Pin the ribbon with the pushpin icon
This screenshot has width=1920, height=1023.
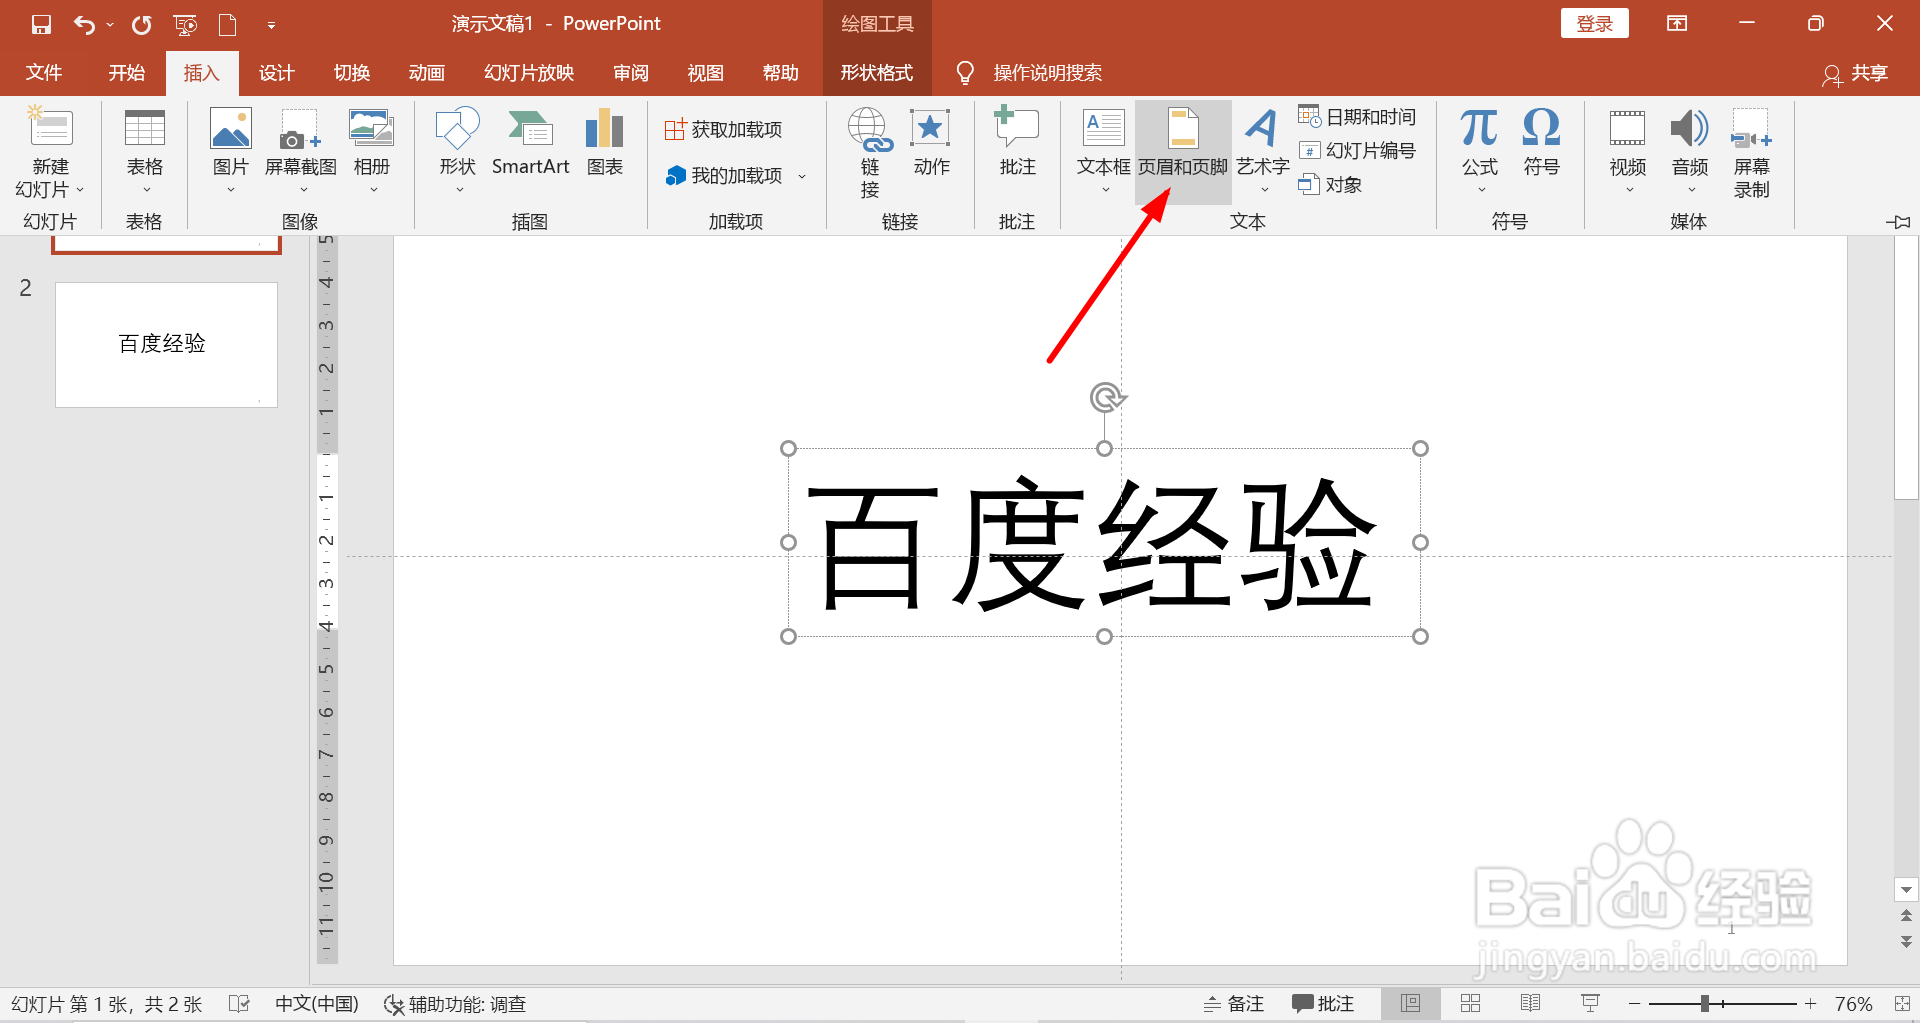click(1898, 222)
